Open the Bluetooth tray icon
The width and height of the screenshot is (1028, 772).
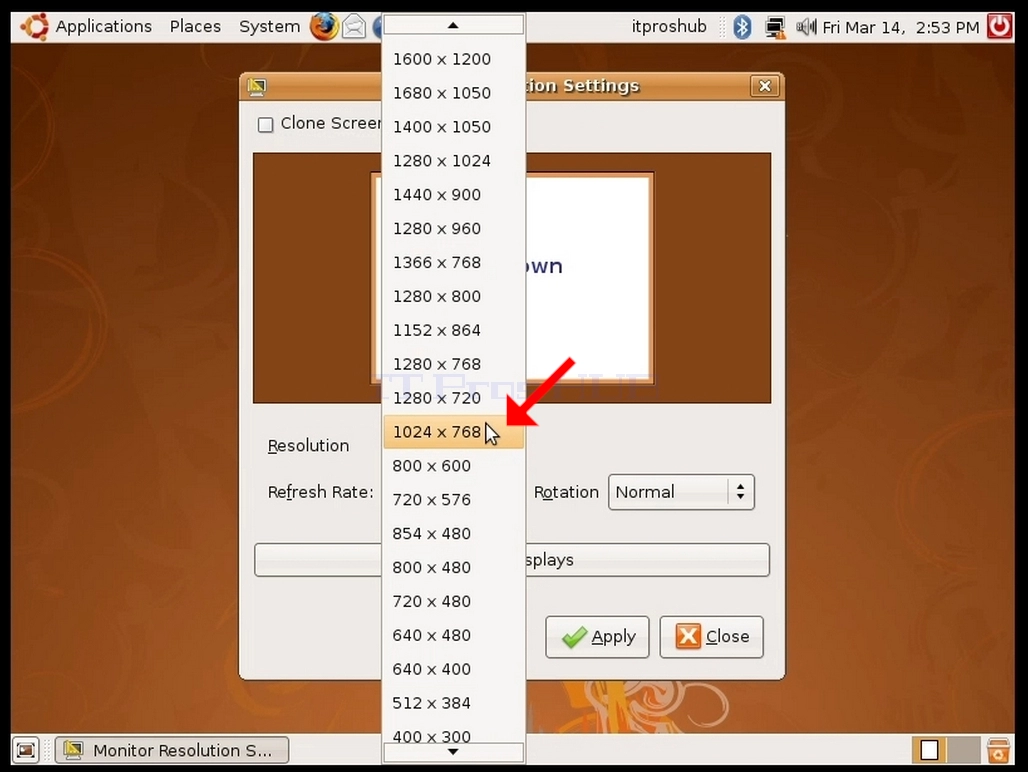(741, 27)
